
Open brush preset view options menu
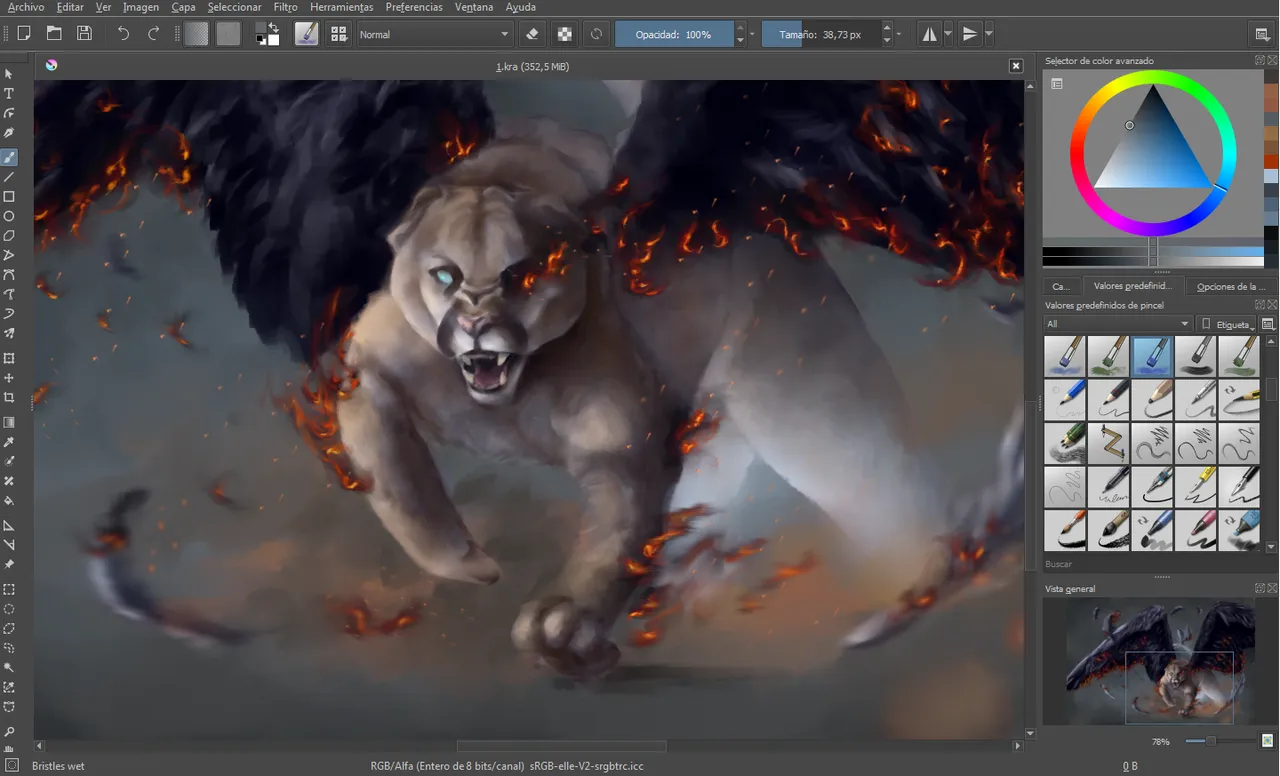(x=1268, y=324)
